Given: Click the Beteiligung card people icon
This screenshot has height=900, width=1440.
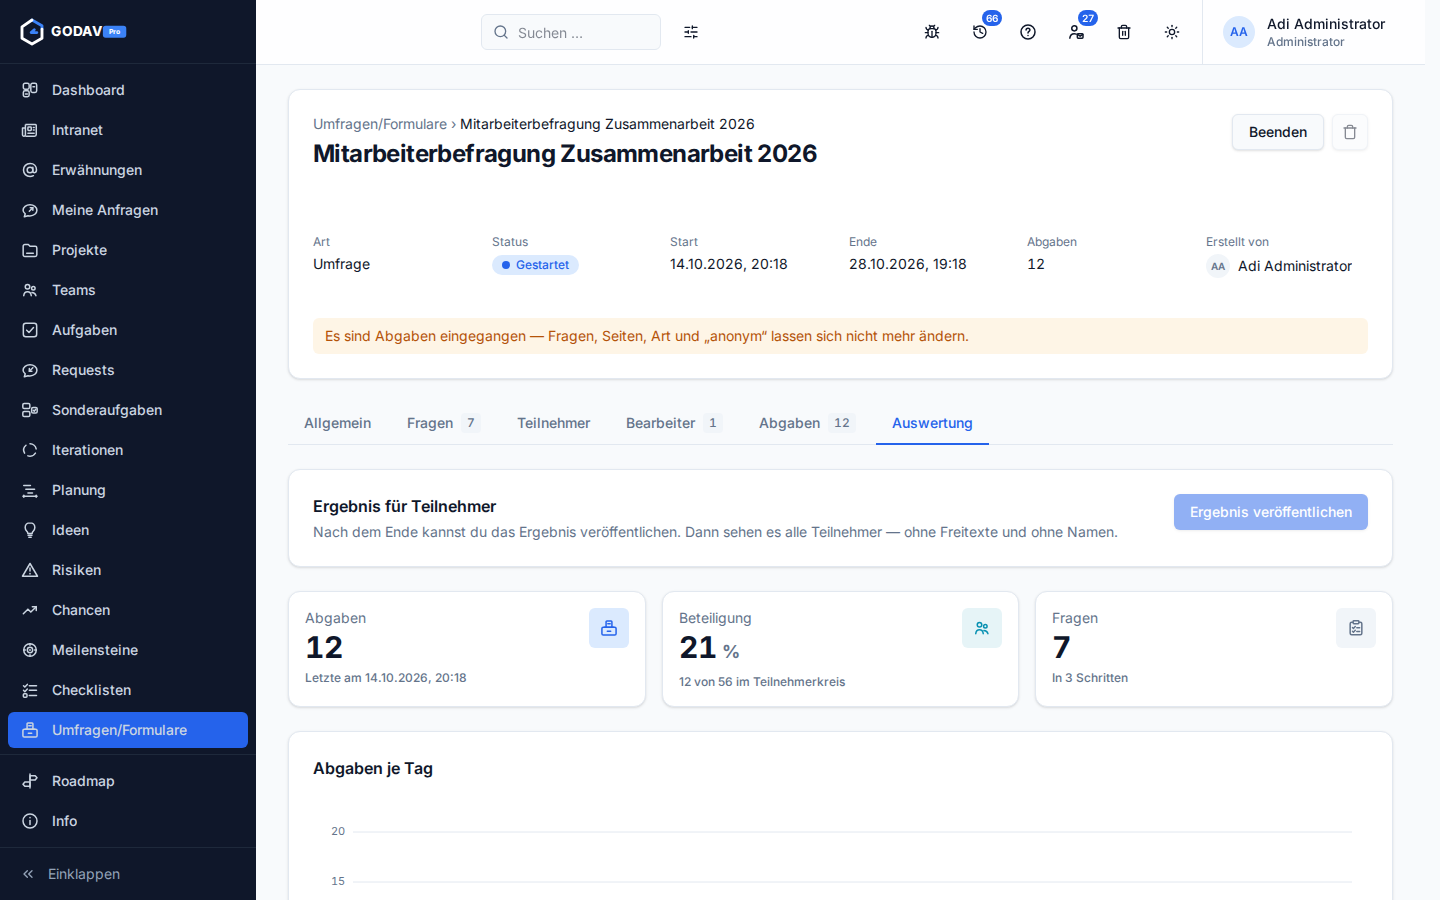Looking at the screenshot, I should point(982,628).
